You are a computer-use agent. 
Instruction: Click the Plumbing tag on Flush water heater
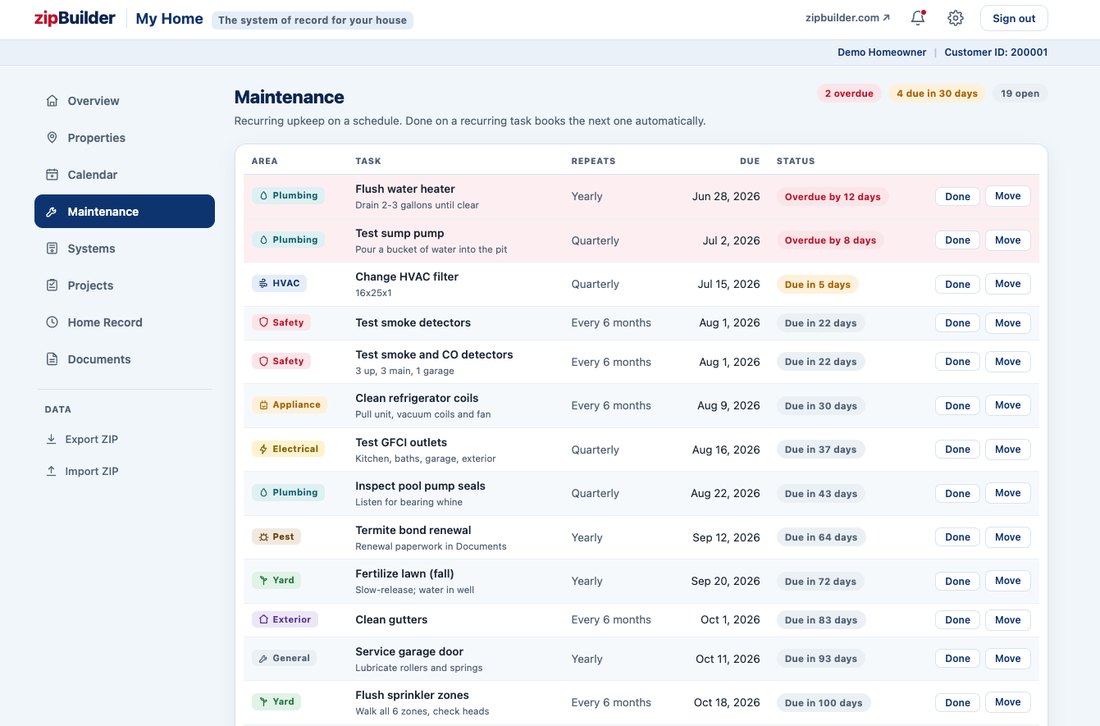pyautogui.click(x=288, y=196)
